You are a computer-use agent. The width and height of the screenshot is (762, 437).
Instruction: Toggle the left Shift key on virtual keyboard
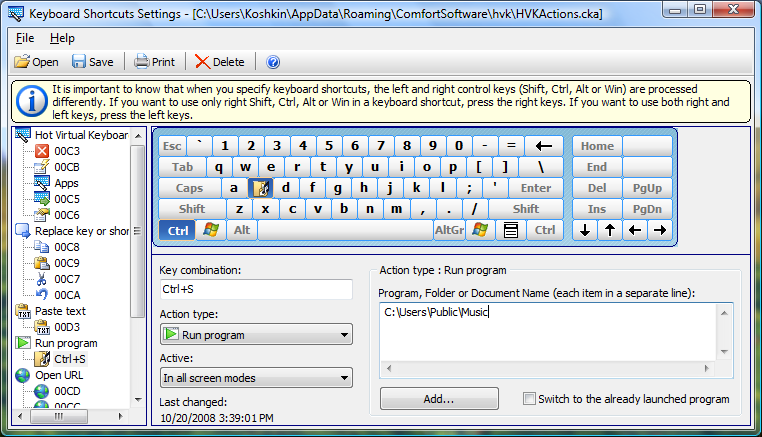(x=192, y=209)
